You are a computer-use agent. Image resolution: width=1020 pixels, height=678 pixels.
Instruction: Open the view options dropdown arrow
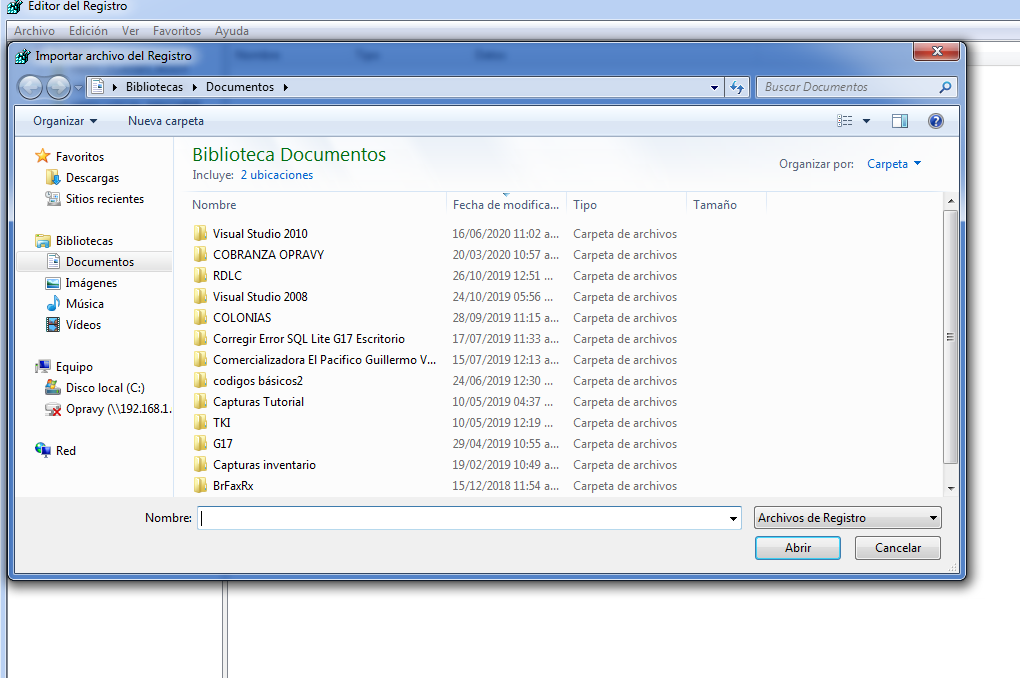[866, 121]
